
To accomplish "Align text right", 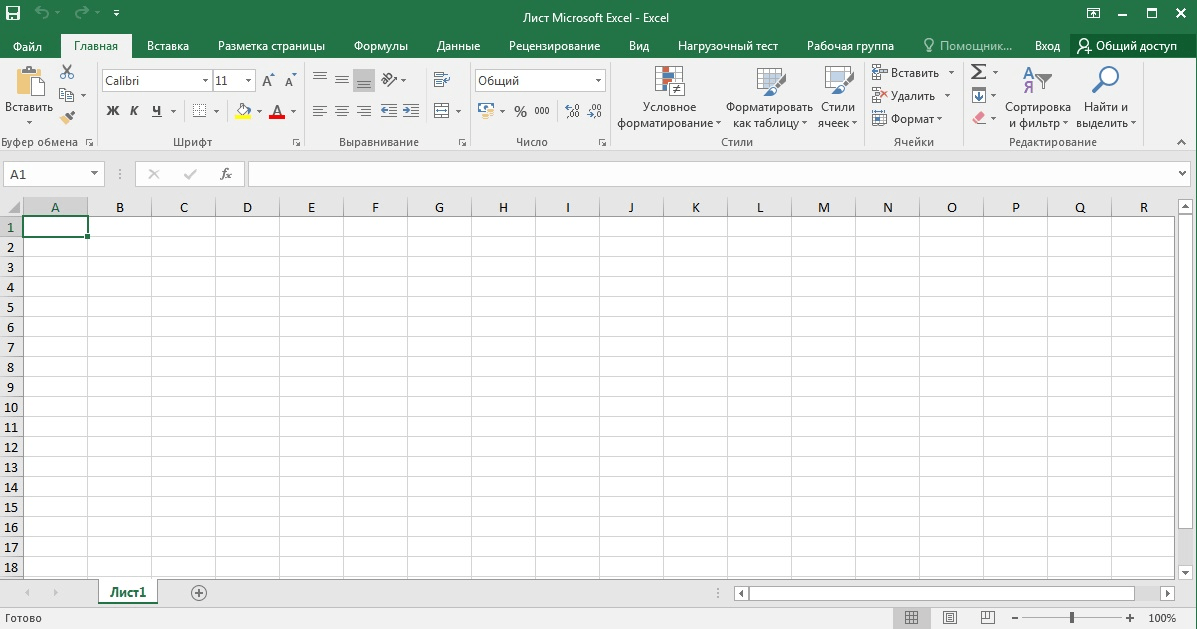I will click(364, 111).
